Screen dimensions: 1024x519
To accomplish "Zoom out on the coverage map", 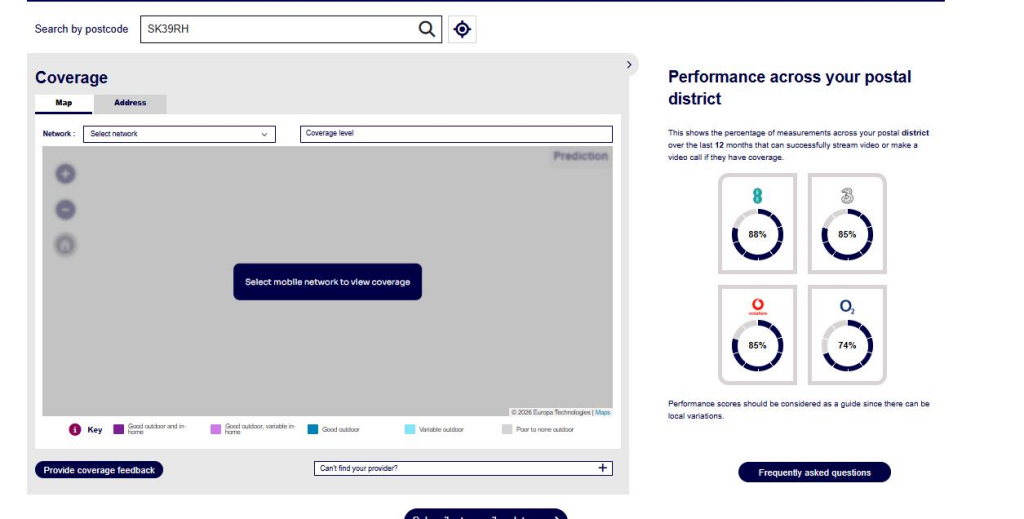I will click(65, 210).
